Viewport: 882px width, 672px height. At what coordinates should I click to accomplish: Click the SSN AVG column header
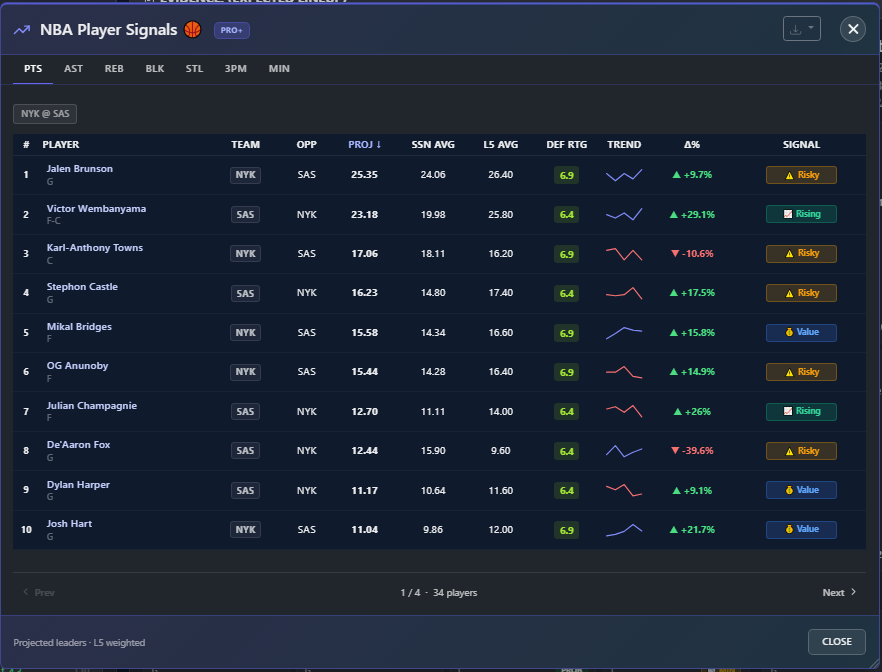click(x=433, y=145)
